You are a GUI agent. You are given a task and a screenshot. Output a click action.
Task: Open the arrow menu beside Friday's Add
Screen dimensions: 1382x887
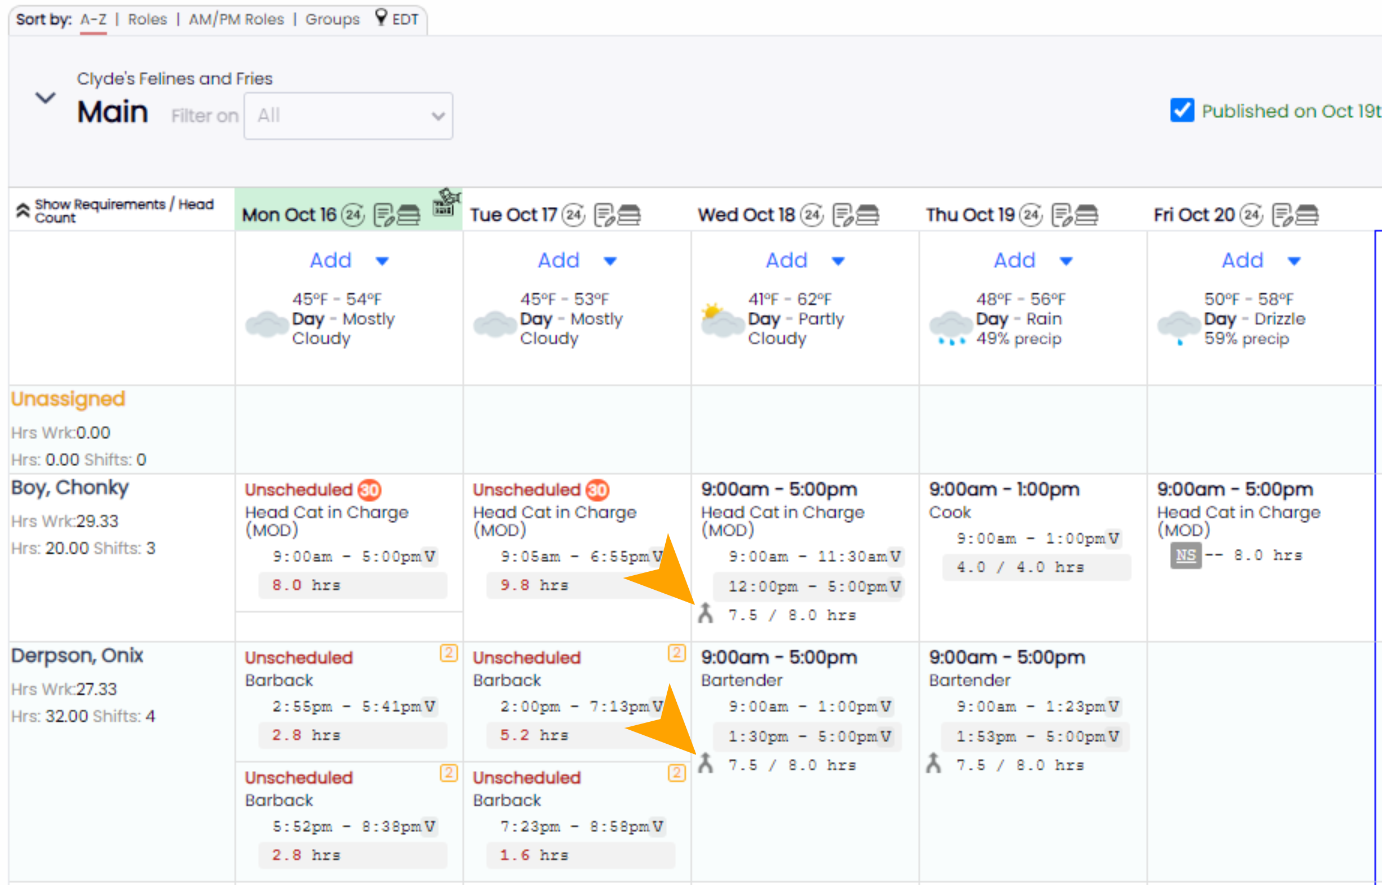click(1294, 261)
